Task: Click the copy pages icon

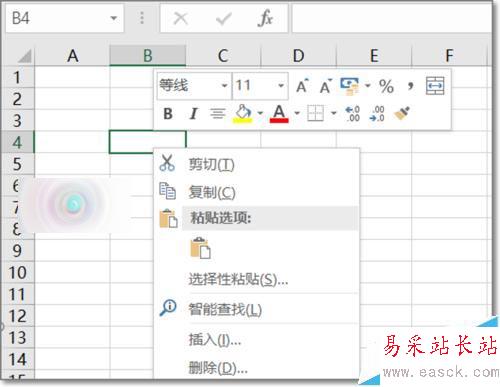Action: 168,191
